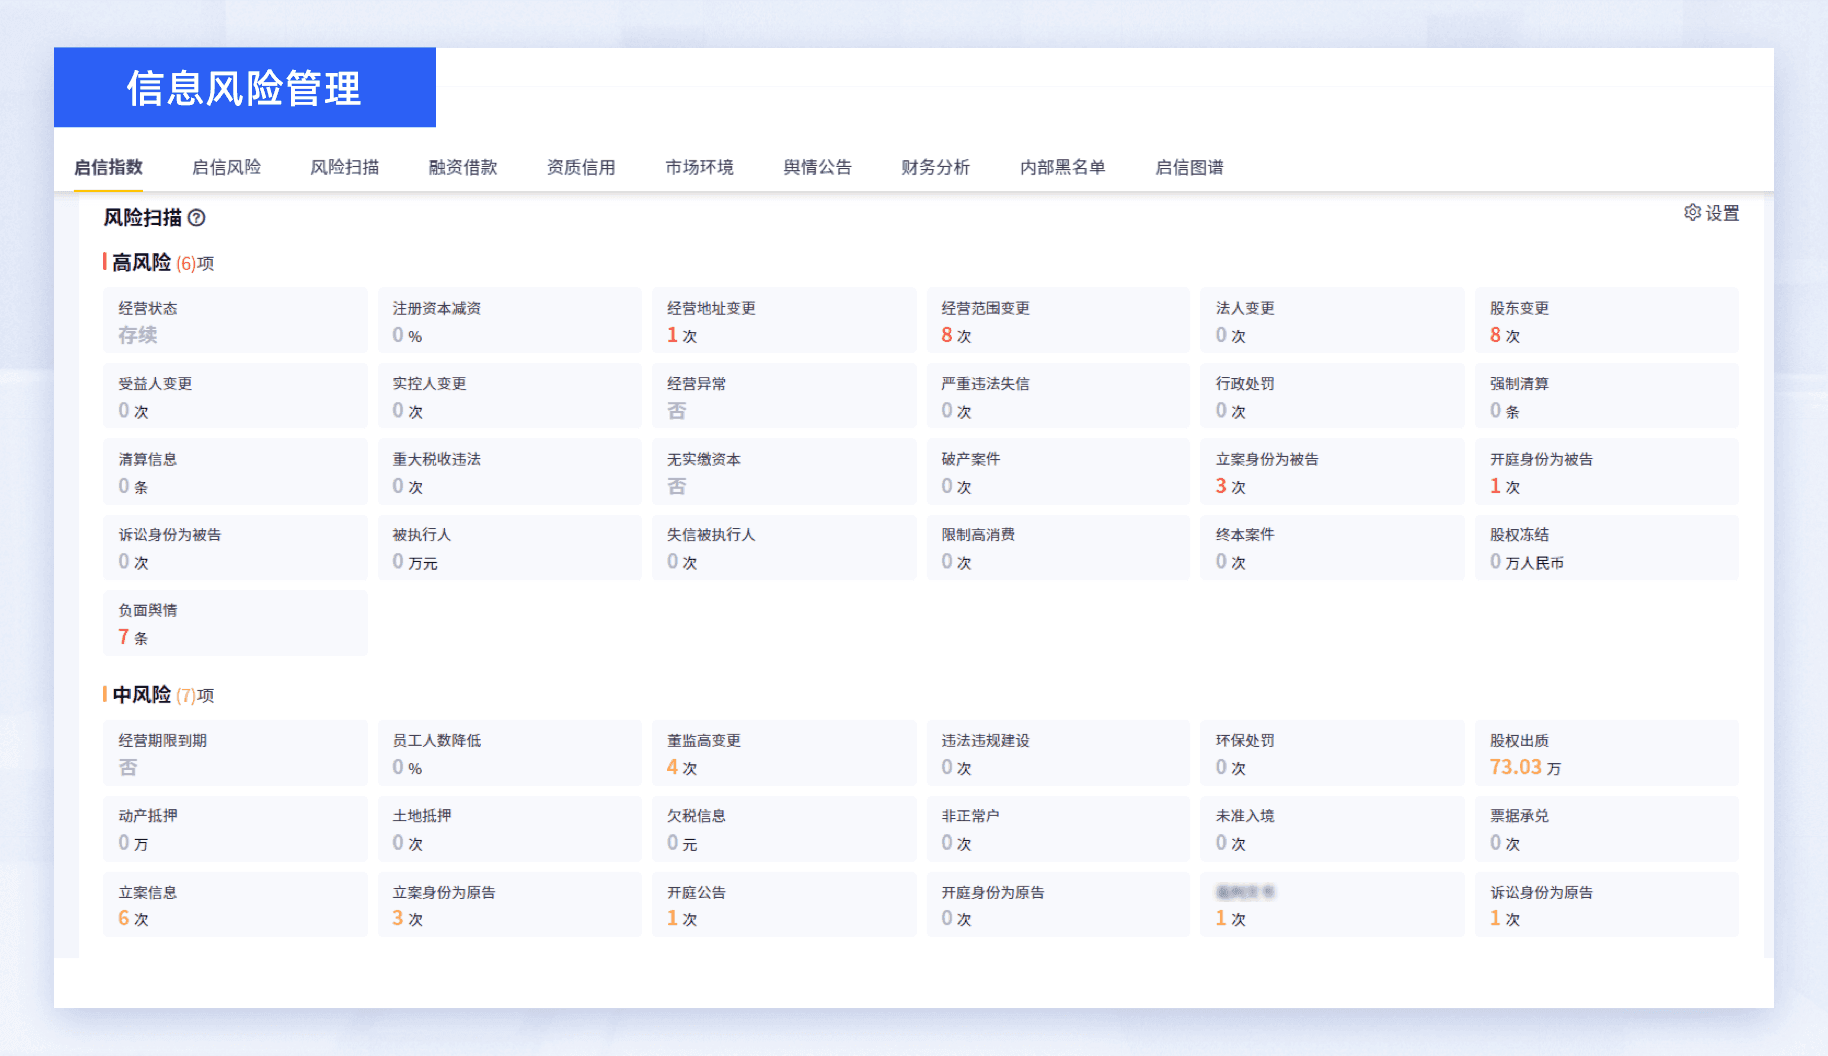Click the 经营范围变更 risk card
The height and width of the screenshot is (1056, 1828).
[1057, 321]
